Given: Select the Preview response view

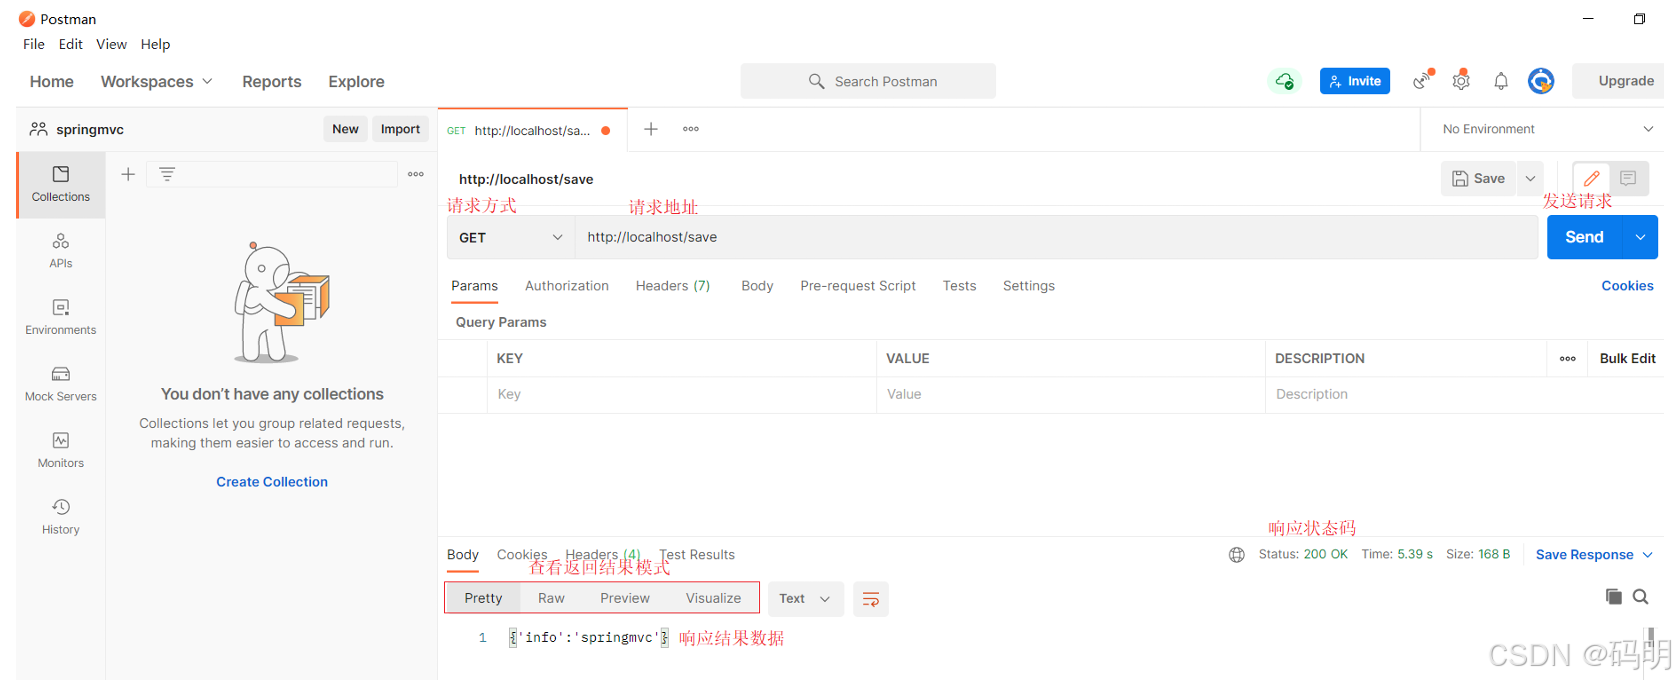Looking at the screenshot, I should click(625, 598).
